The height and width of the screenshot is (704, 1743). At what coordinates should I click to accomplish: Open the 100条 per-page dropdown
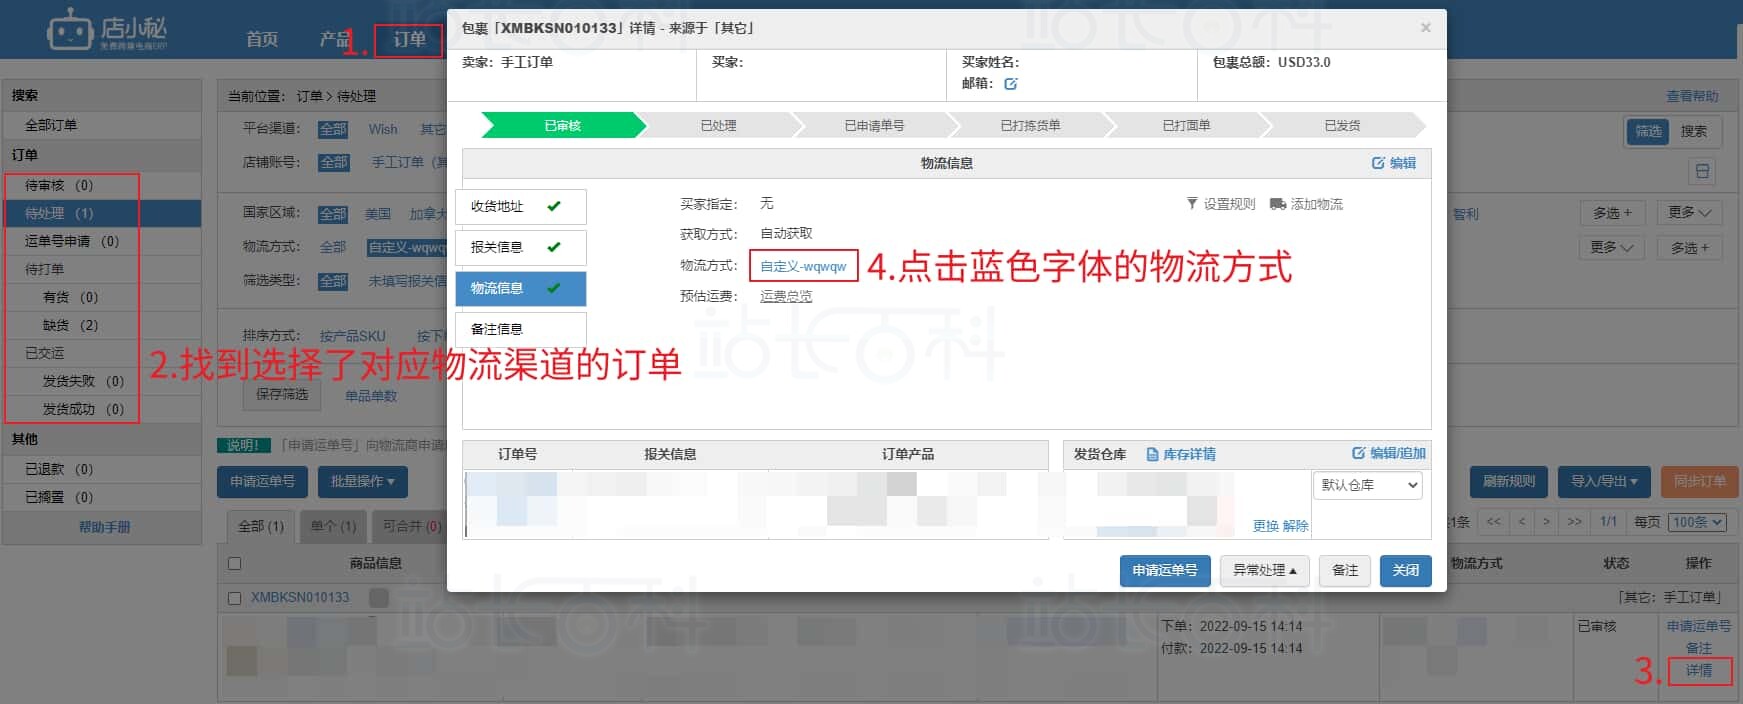tap(1698, 522)
